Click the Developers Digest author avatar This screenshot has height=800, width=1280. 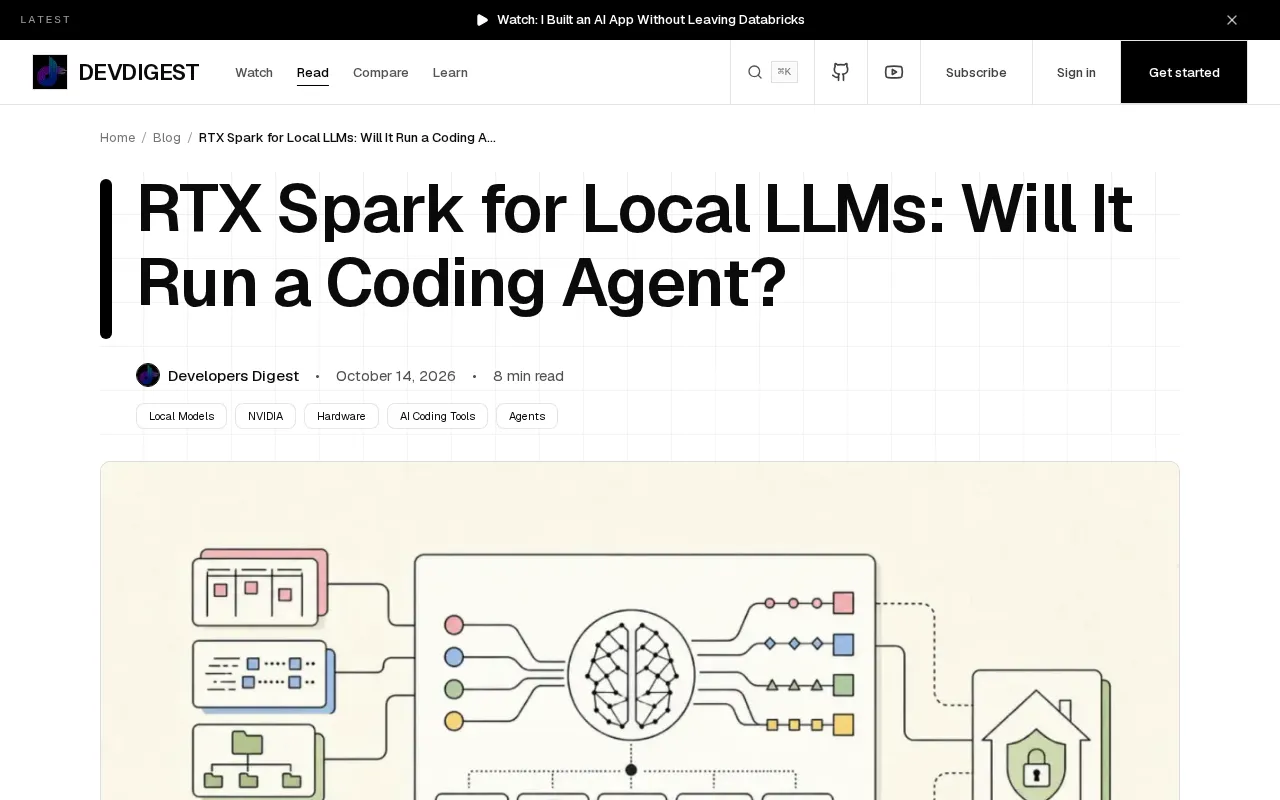point(148,375)
